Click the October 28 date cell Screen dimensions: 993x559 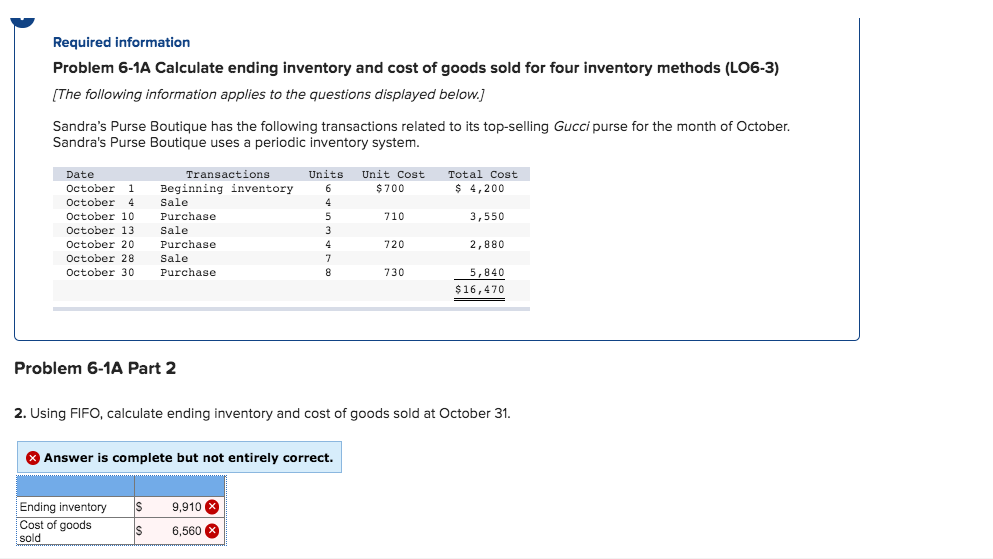[x=100, y=258]
